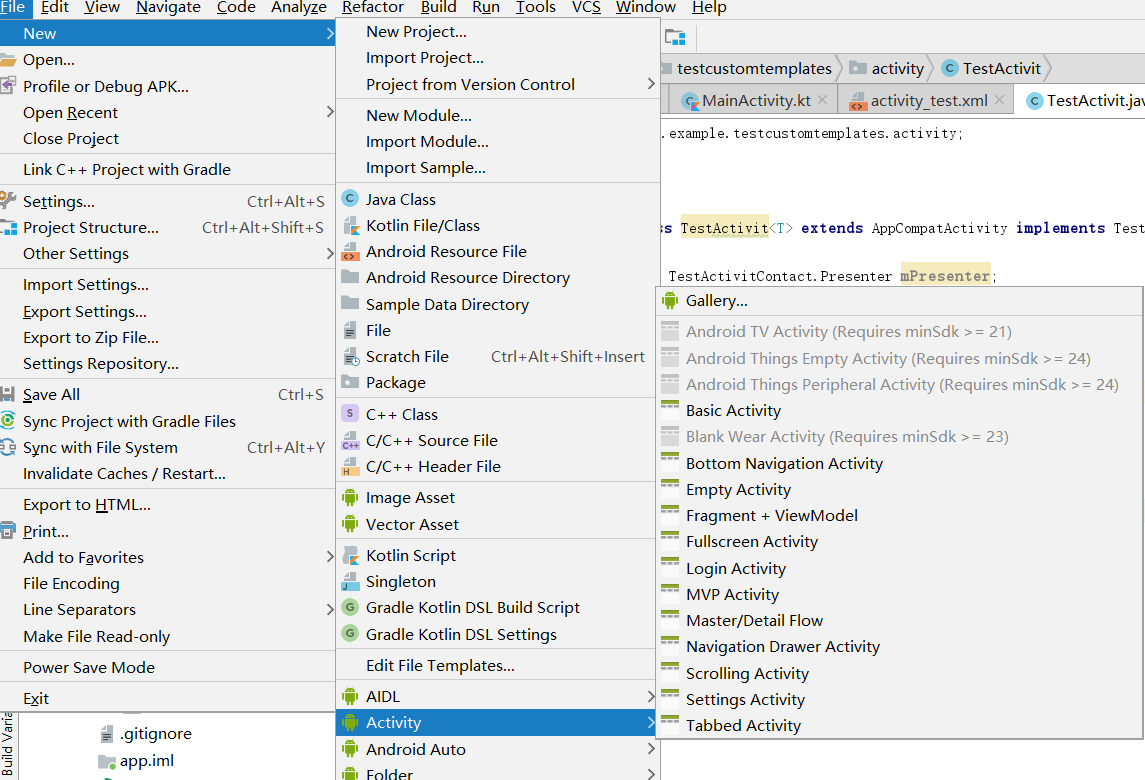The height and width of the screenshot is (780, 1145).
Task: Click the testcustomtemplates breadcrumb
Action: (x=754, y=69)
